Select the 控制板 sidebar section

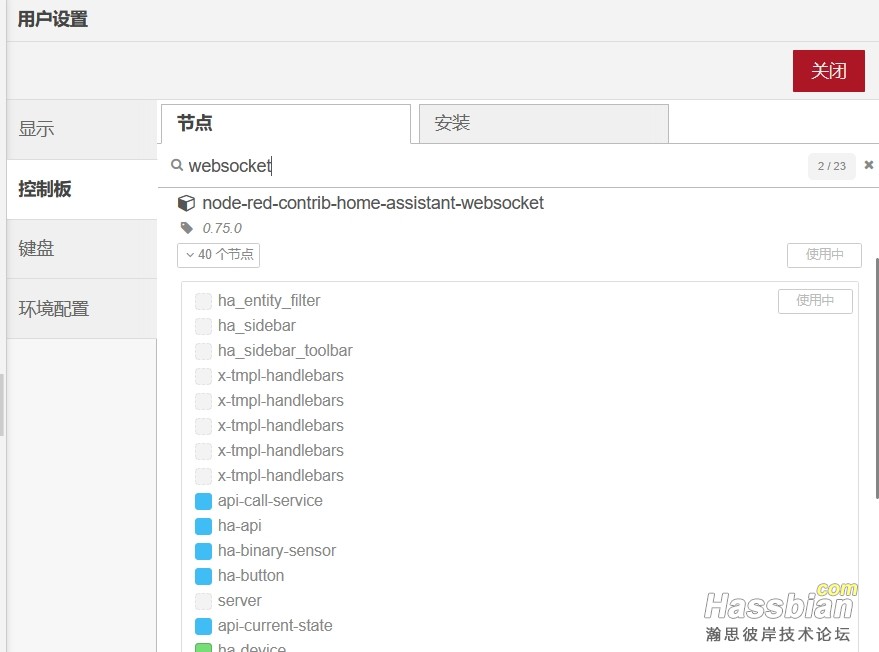click(x=82, y=189)
